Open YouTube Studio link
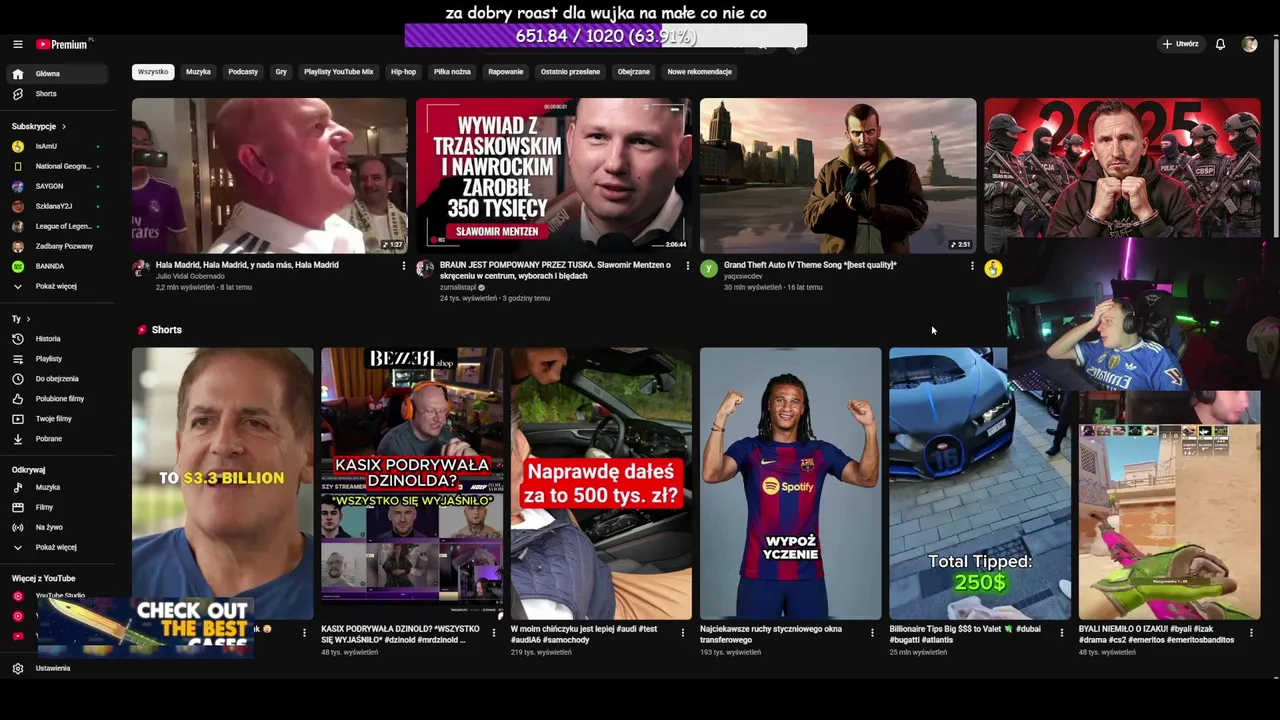The width and height of the screenshot is (1280, 720). pyautogui.click(x=59, y=596)
